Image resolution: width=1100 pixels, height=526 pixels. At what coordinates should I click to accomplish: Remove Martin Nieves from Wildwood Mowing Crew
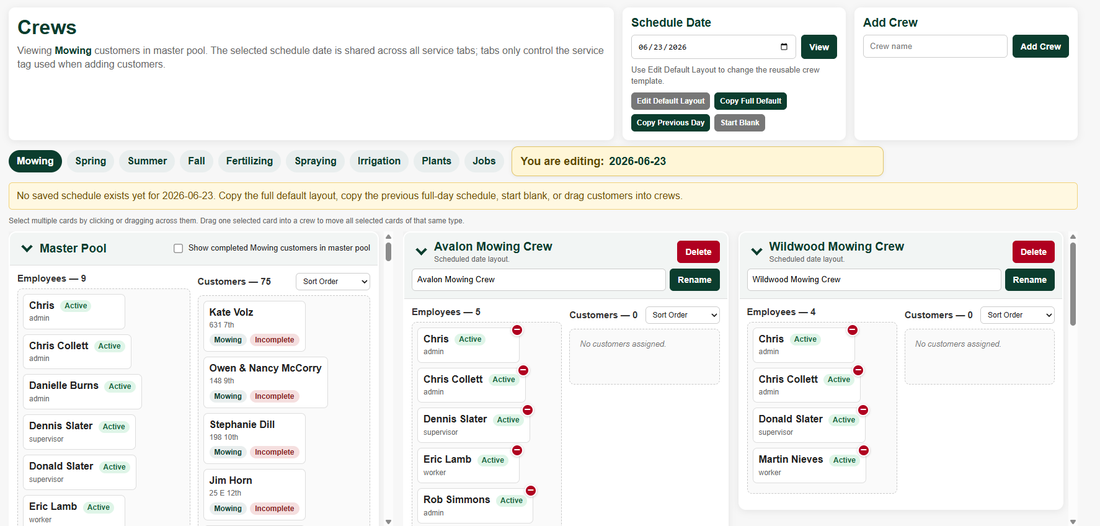[x=864, y=450]
